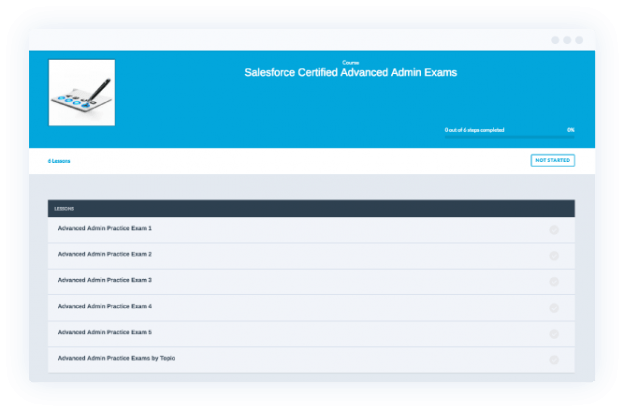Click completion check icon for Practice Exam 1
Viewport: 624px width, 411px height.
554,230
